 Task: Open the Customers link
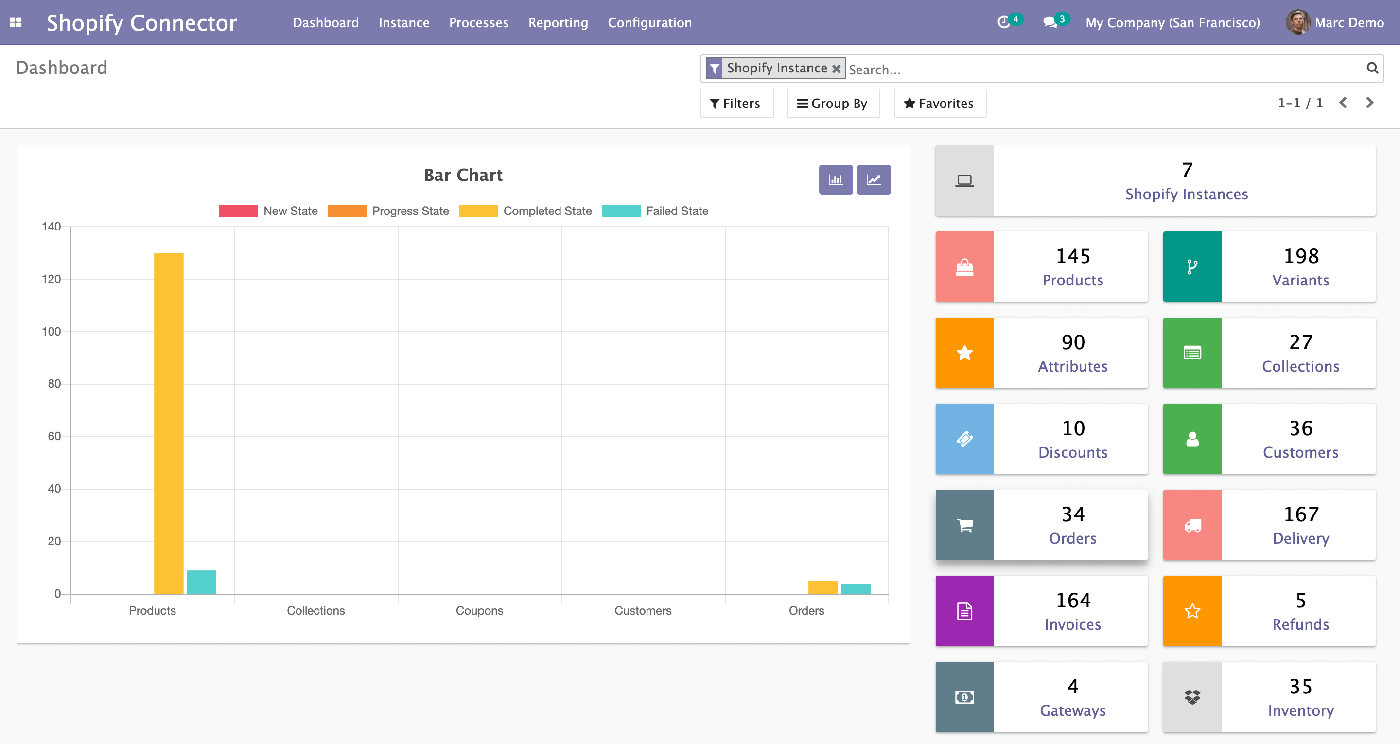coord(1301,452)
